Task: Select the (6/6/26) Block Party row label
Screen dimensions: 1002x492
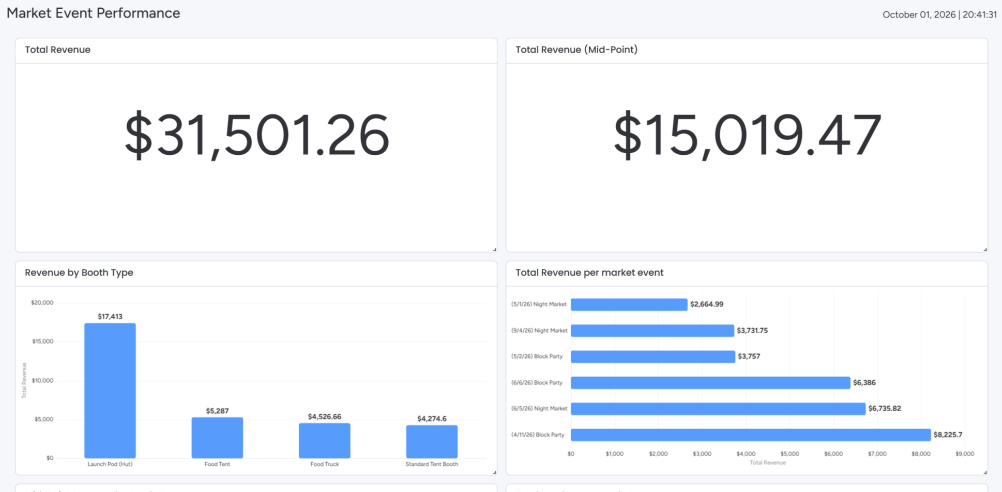Action: [537, 383]
